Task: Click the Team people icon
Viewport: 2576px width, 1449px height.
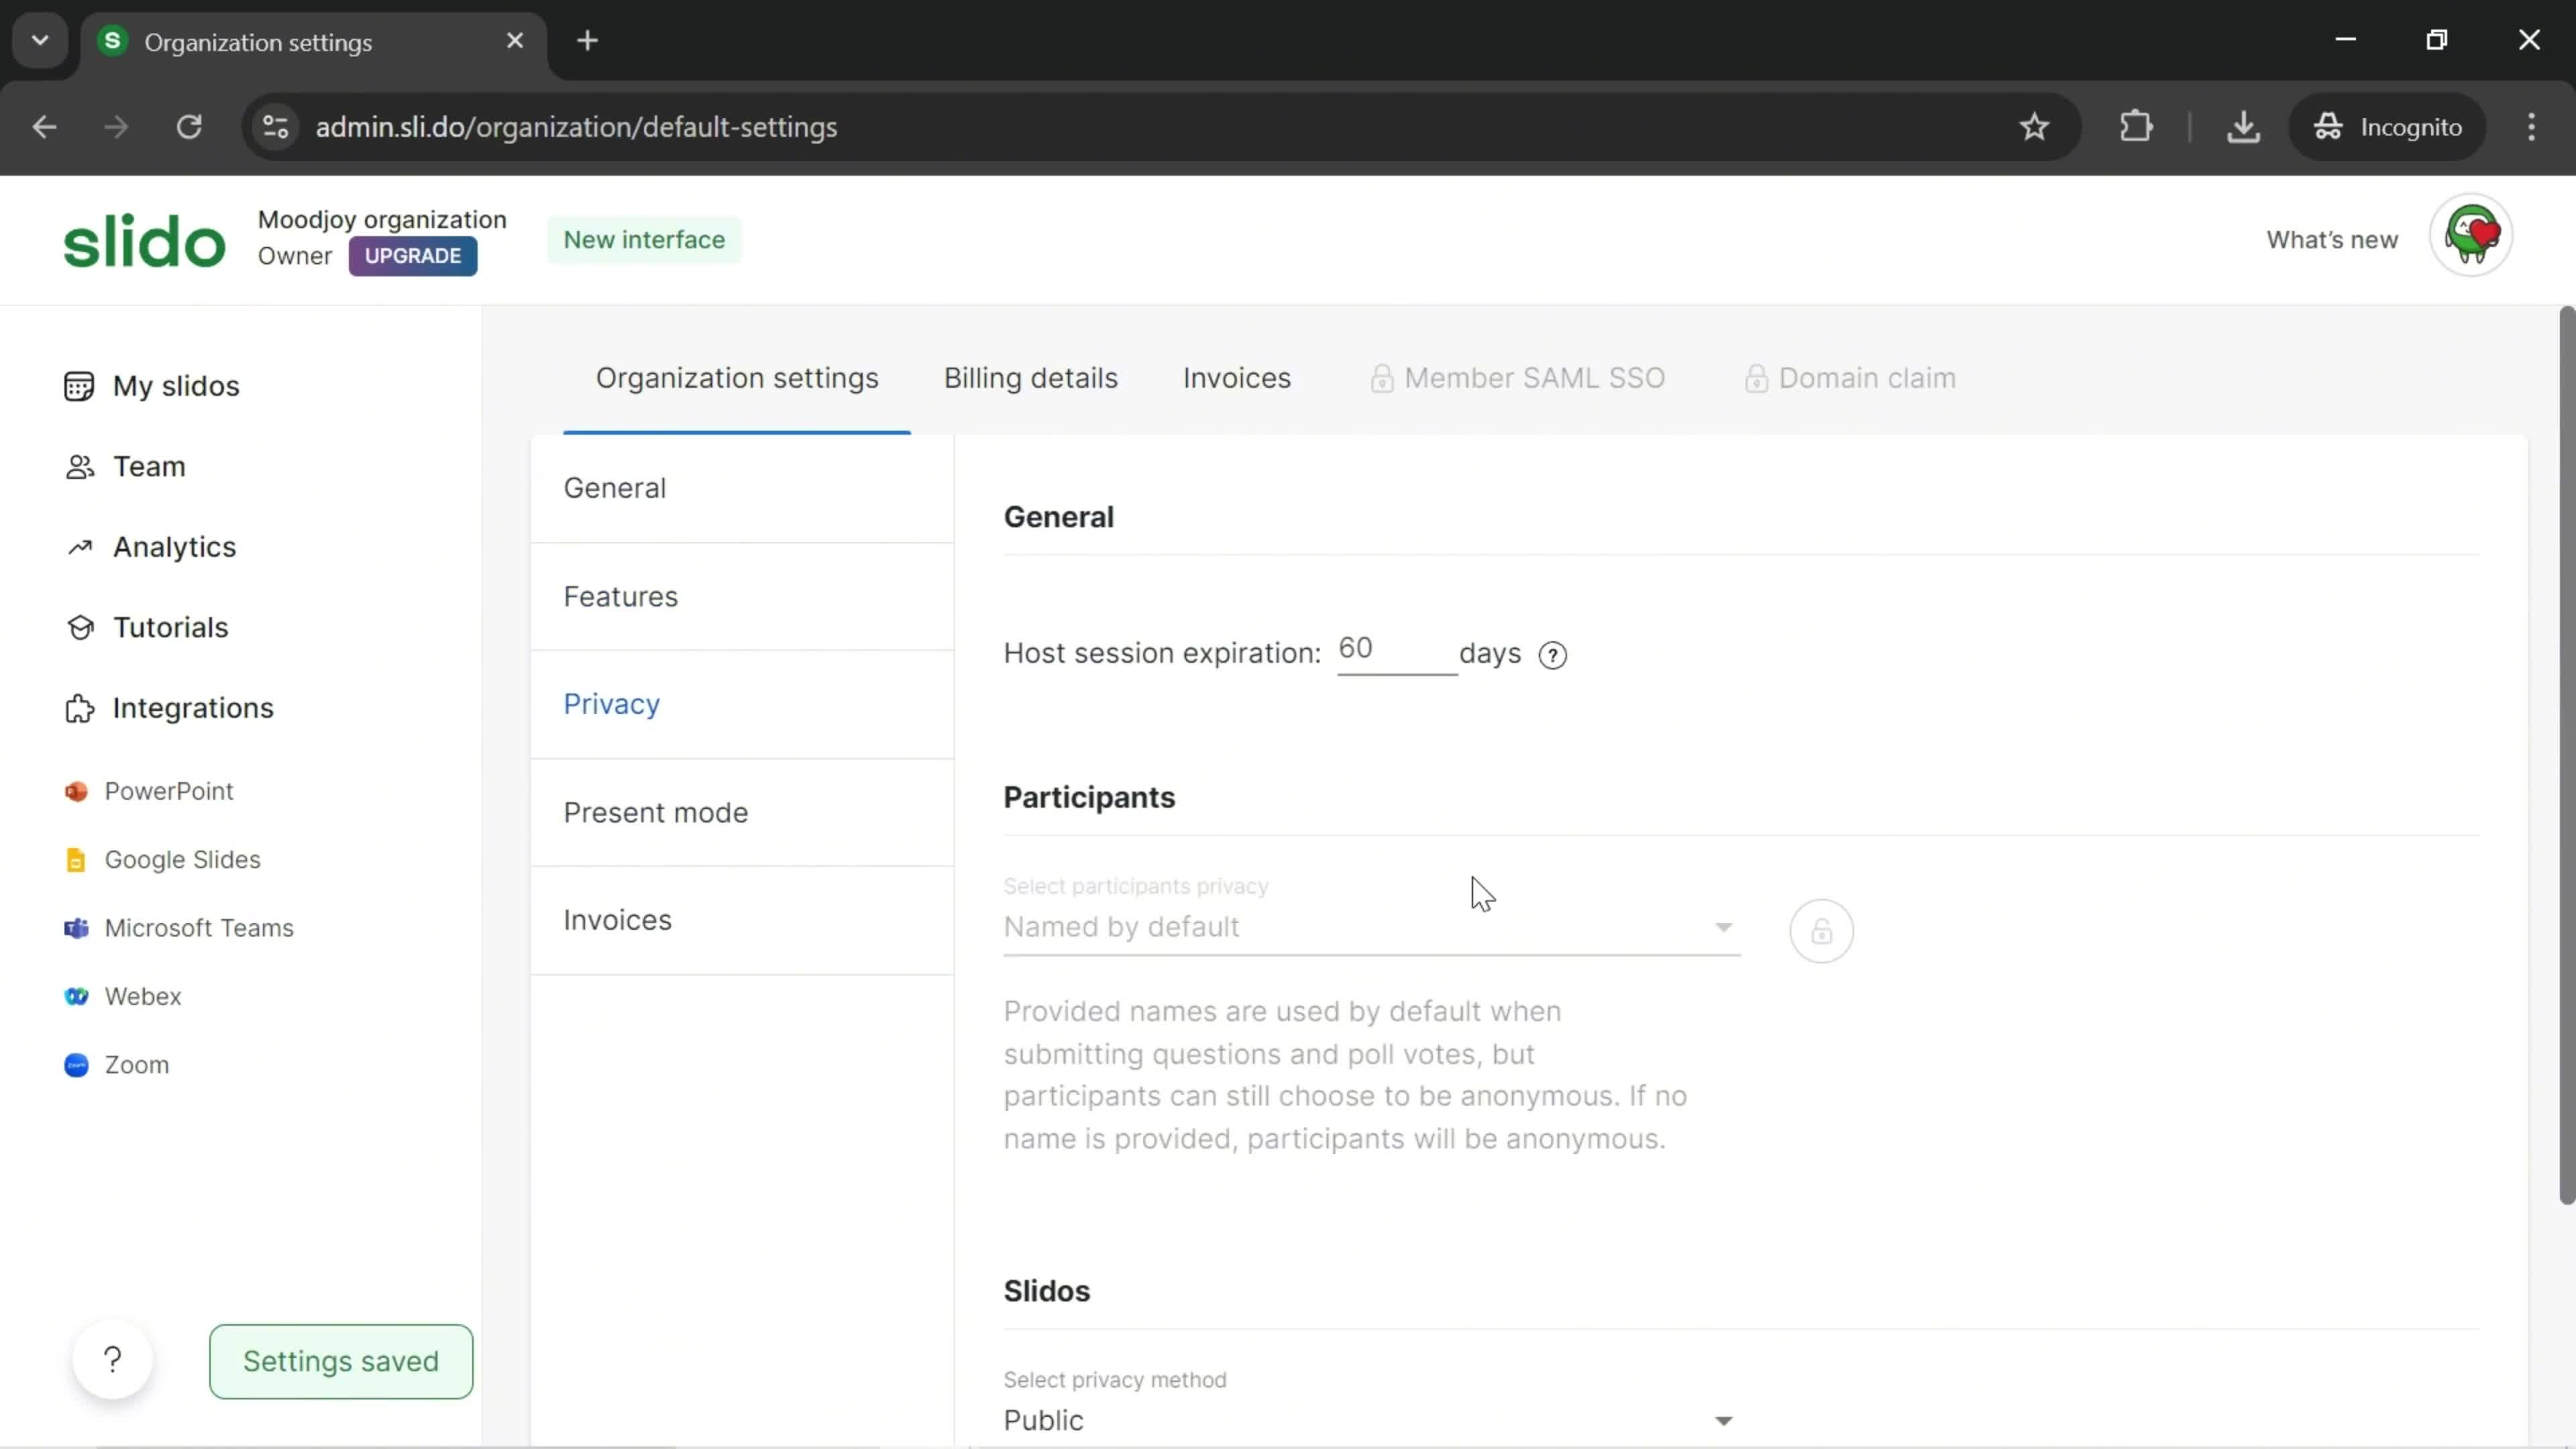Action: (80, 467)
